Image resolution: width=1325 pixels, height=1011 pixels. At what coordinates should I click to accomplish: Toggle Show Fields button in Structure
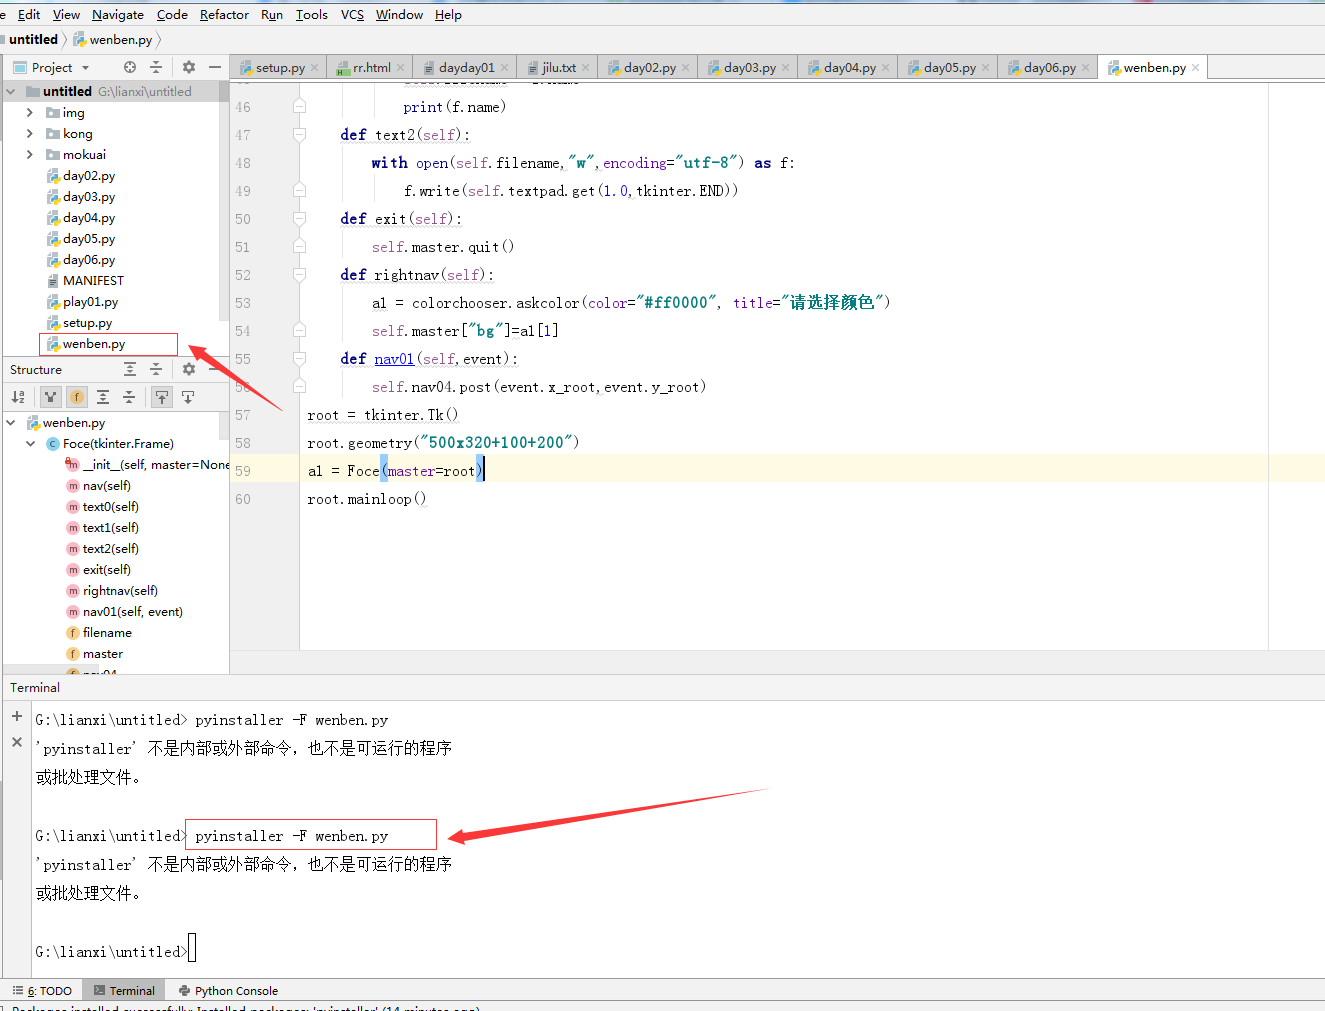(x=77, y=397)
